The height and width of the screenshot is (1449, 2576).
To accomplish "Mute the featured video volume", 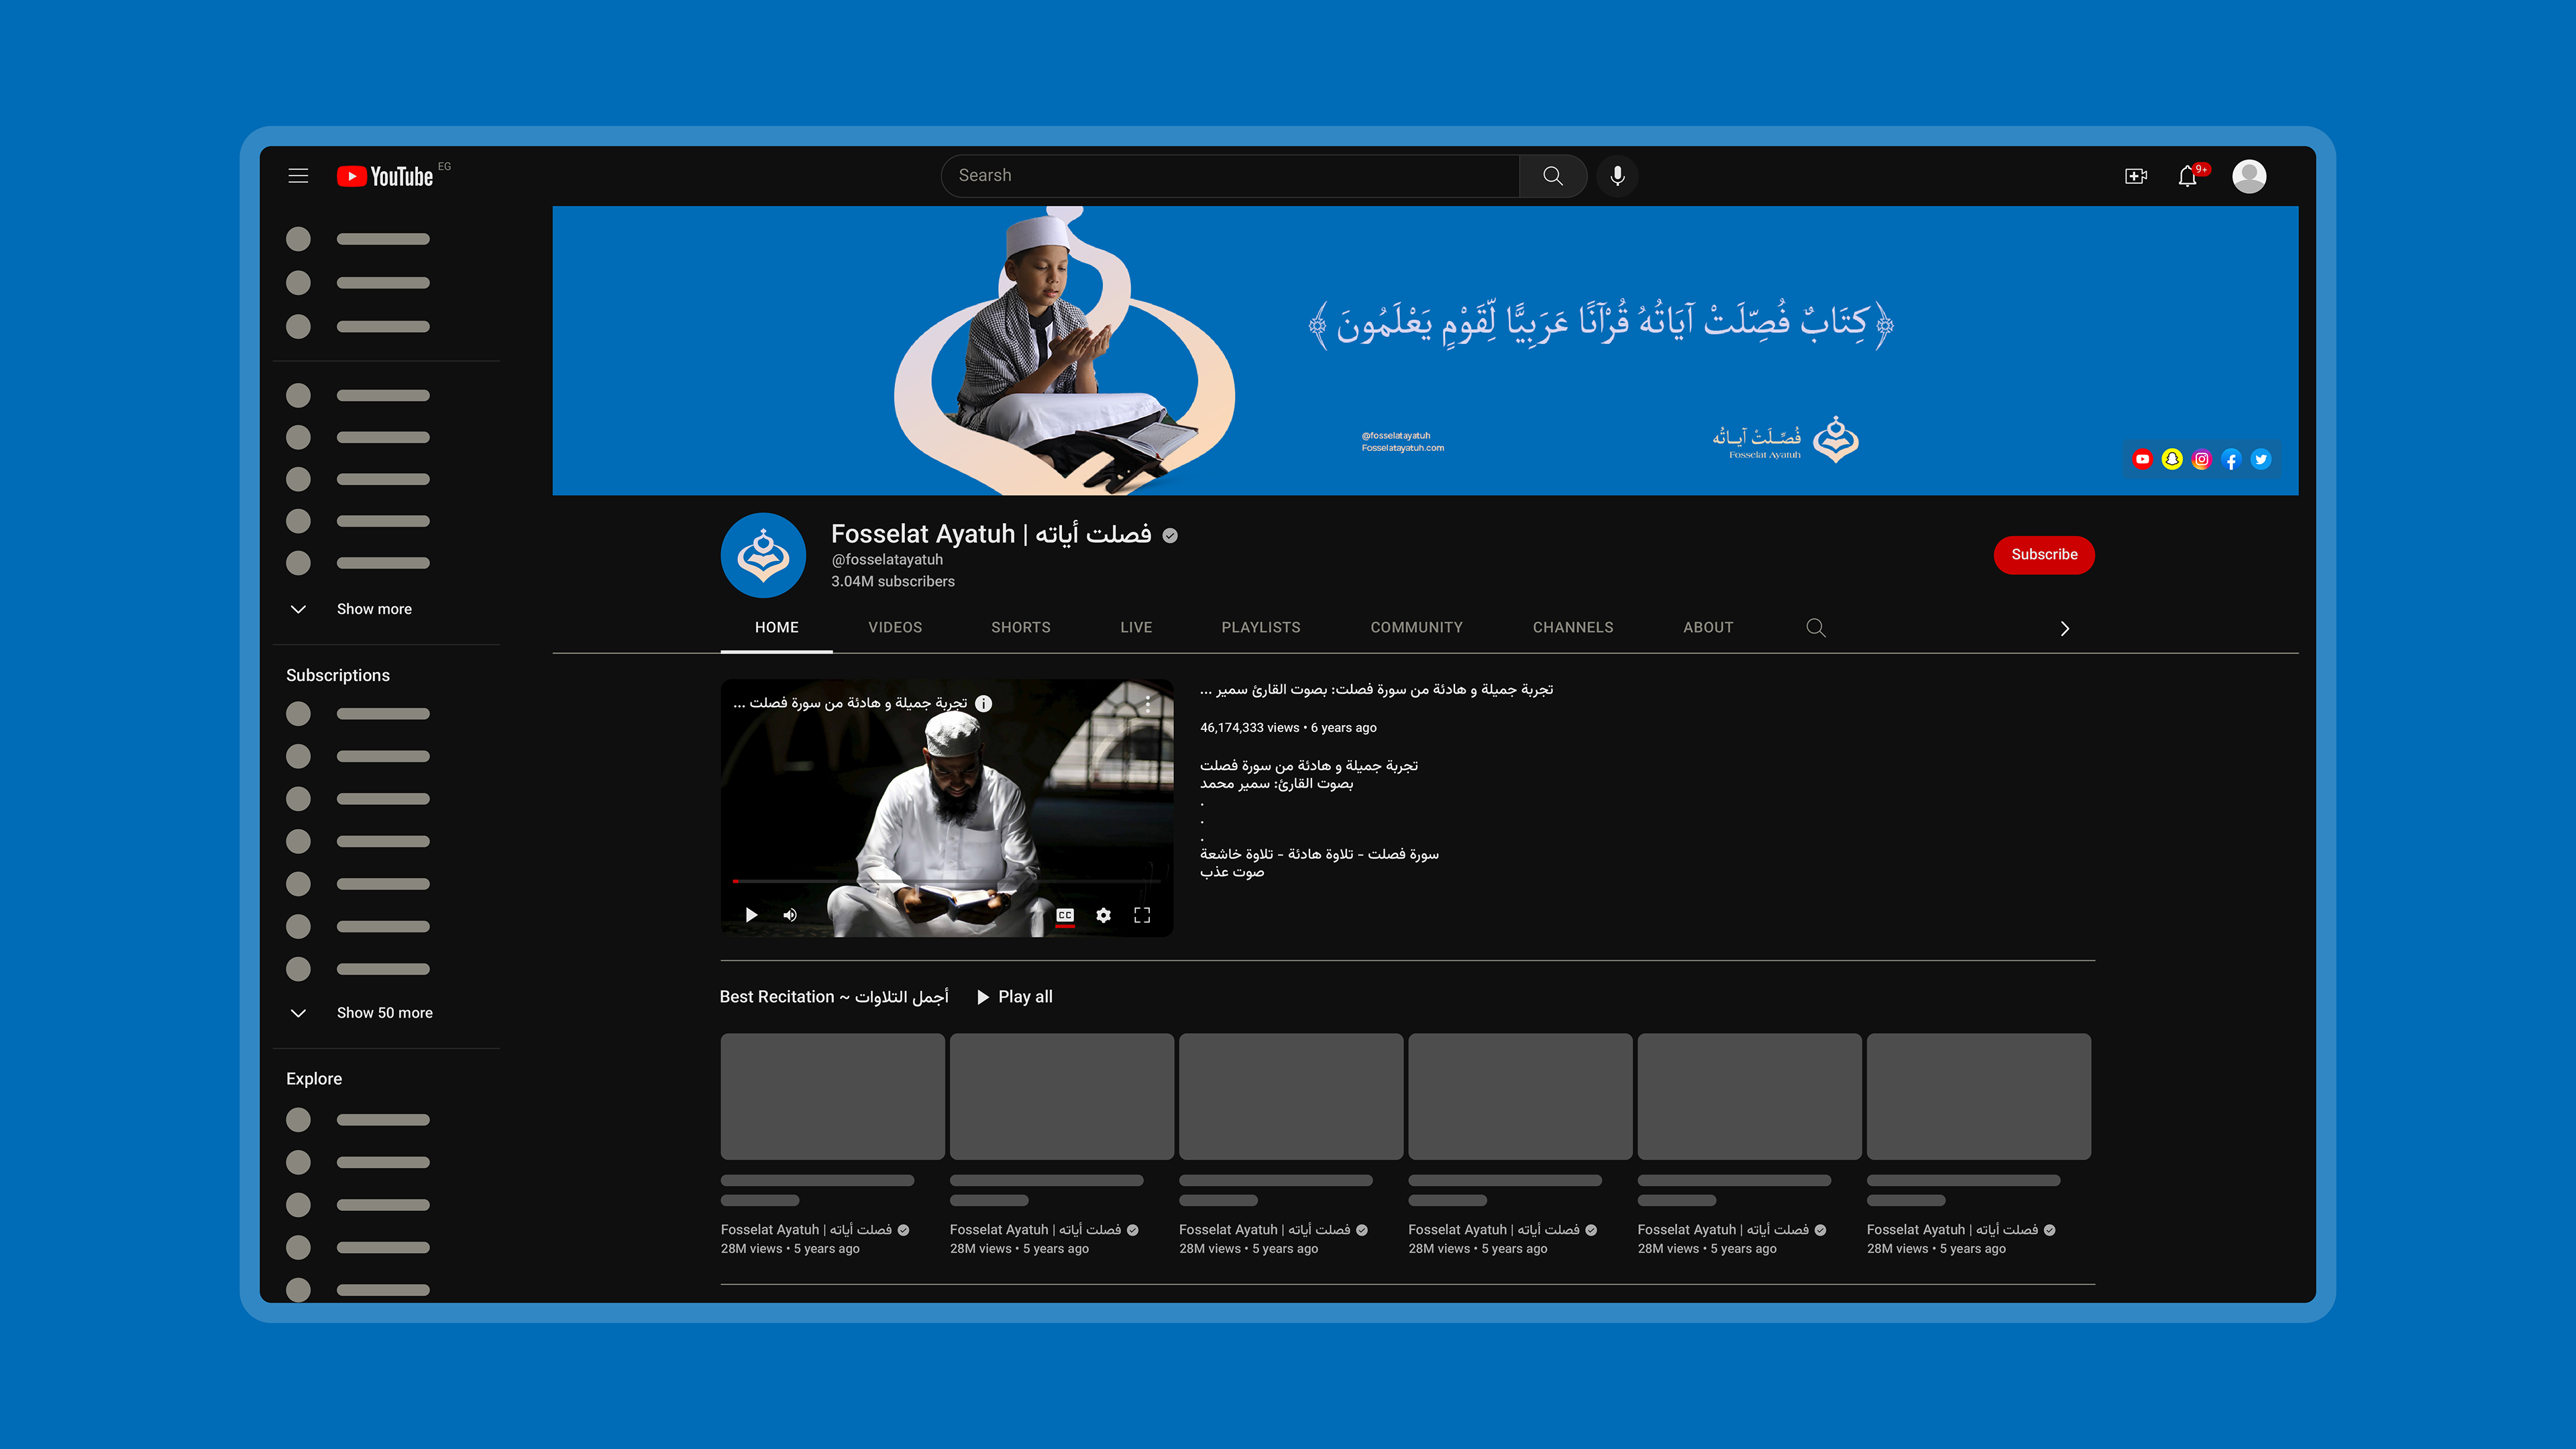I will [x=790, y=915].
